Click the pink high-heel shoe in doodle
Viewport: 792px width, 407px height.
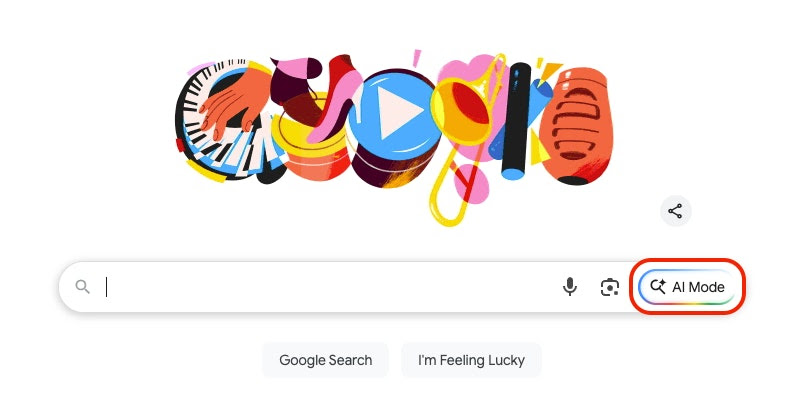(x=334, y=98)
